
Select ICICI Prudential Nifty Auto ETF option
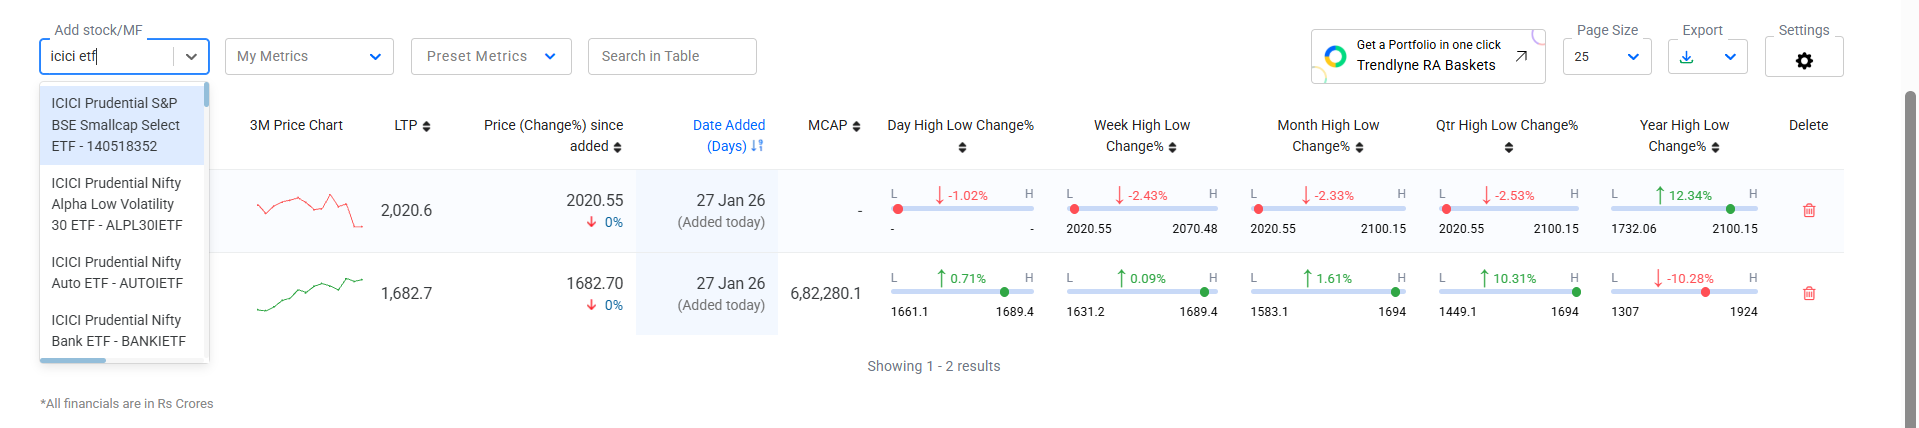117,272
